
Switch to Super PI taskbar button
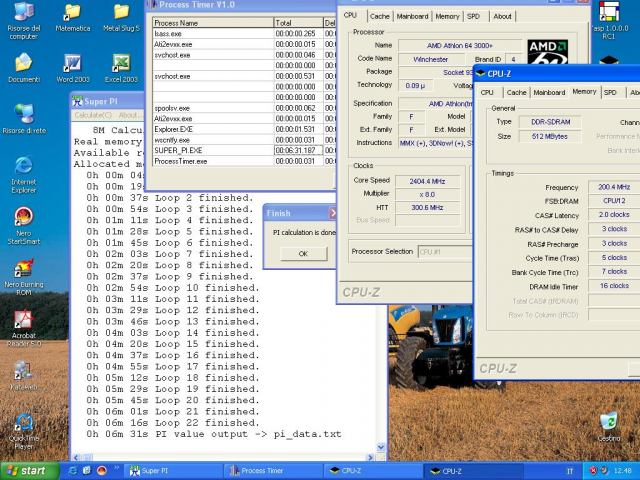coord(173,471)
